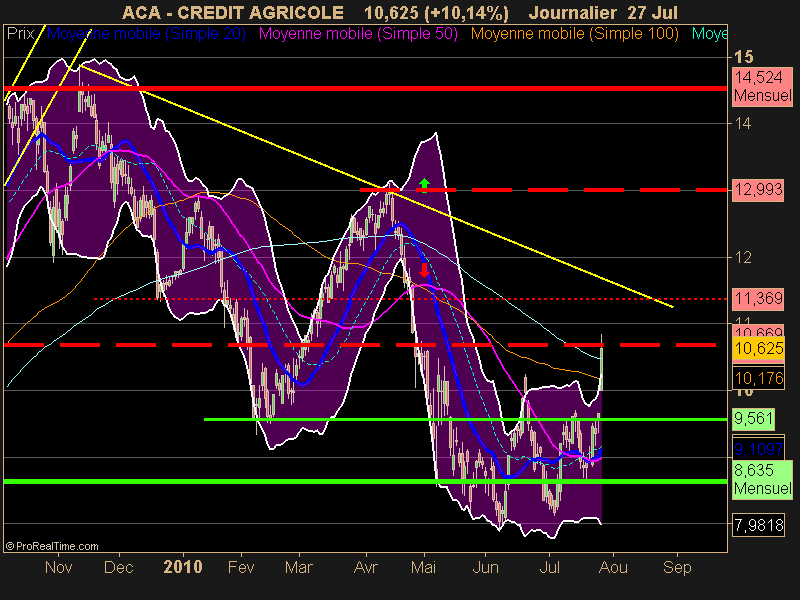Screen dimensions: 800x600
Task: Click the '14' price axis value
Action: pyautogui.click(x=742, y=123)
